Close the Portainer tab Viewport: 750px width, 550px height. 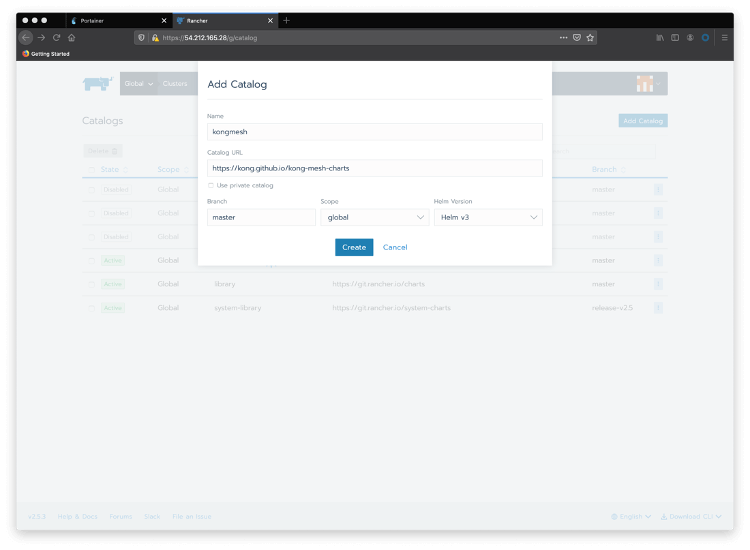[164, 21]
